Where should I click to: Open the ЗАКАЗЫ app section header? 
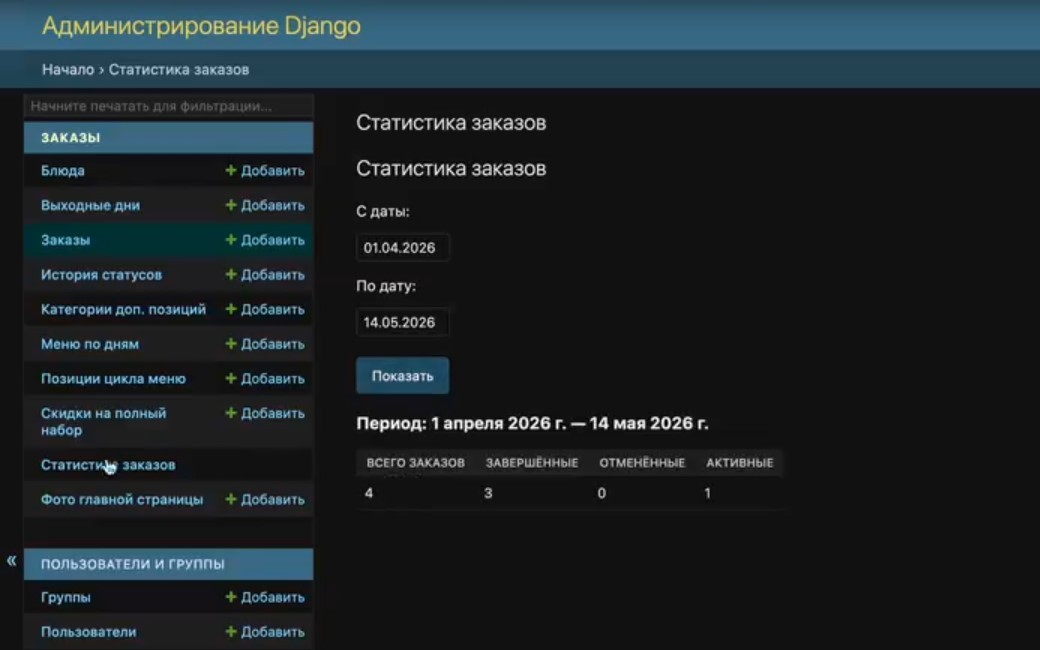tap(70, 138)
